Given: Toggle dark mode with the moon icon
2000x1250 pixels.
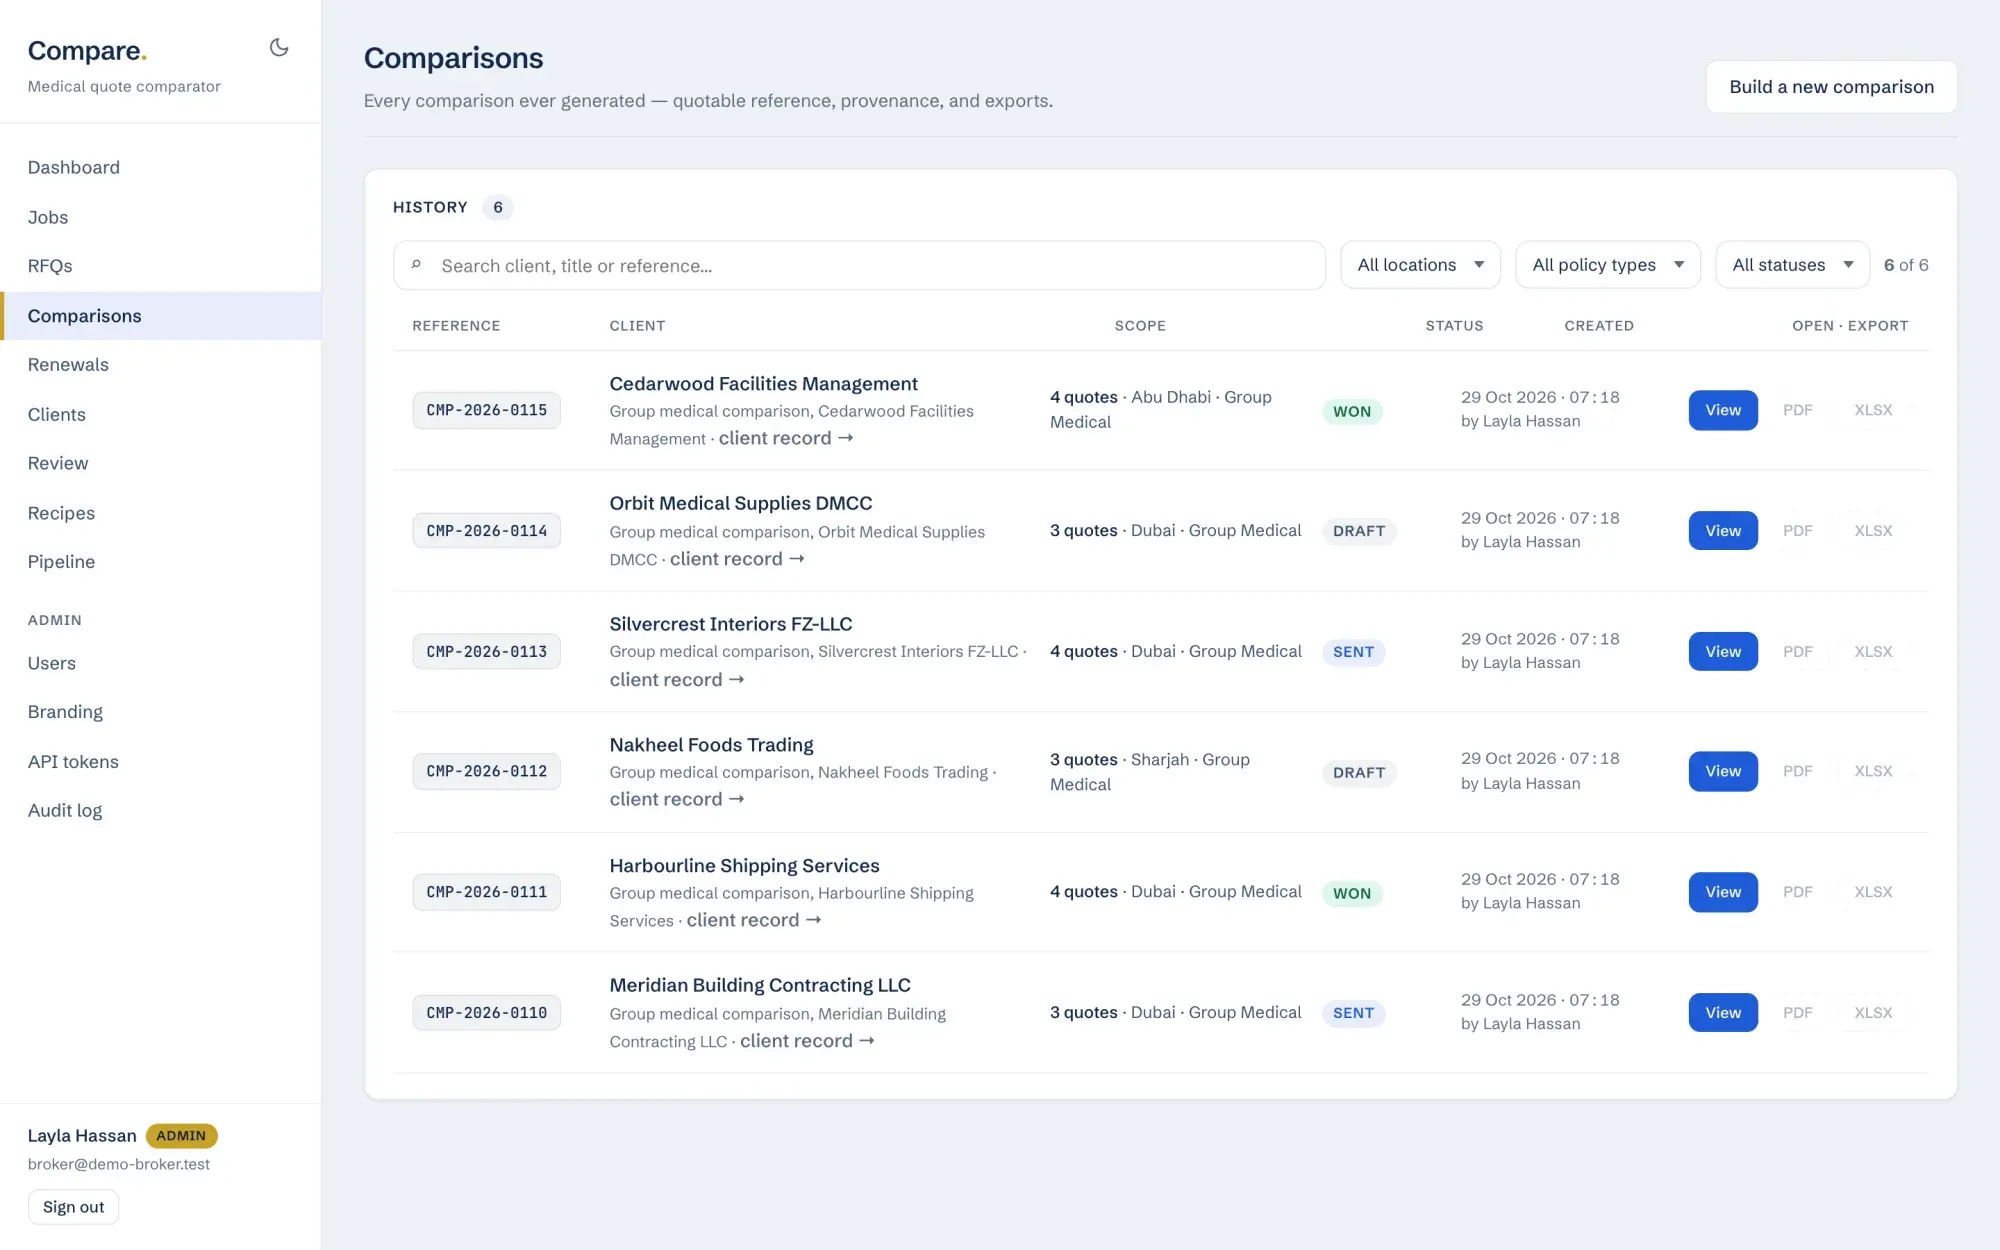Looking at the screenshot, I should [279, 47].
